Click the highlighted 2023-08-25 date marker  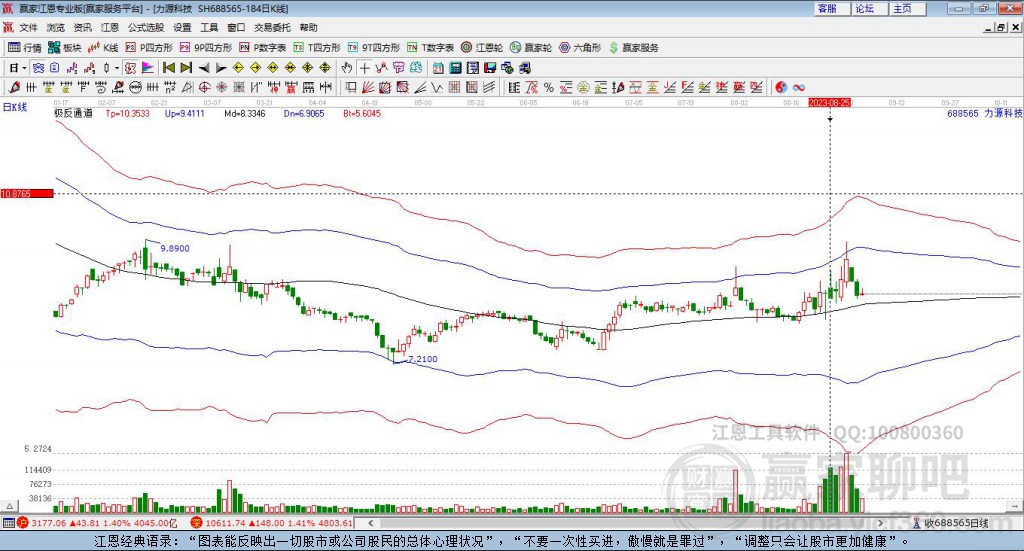(829, 102)
